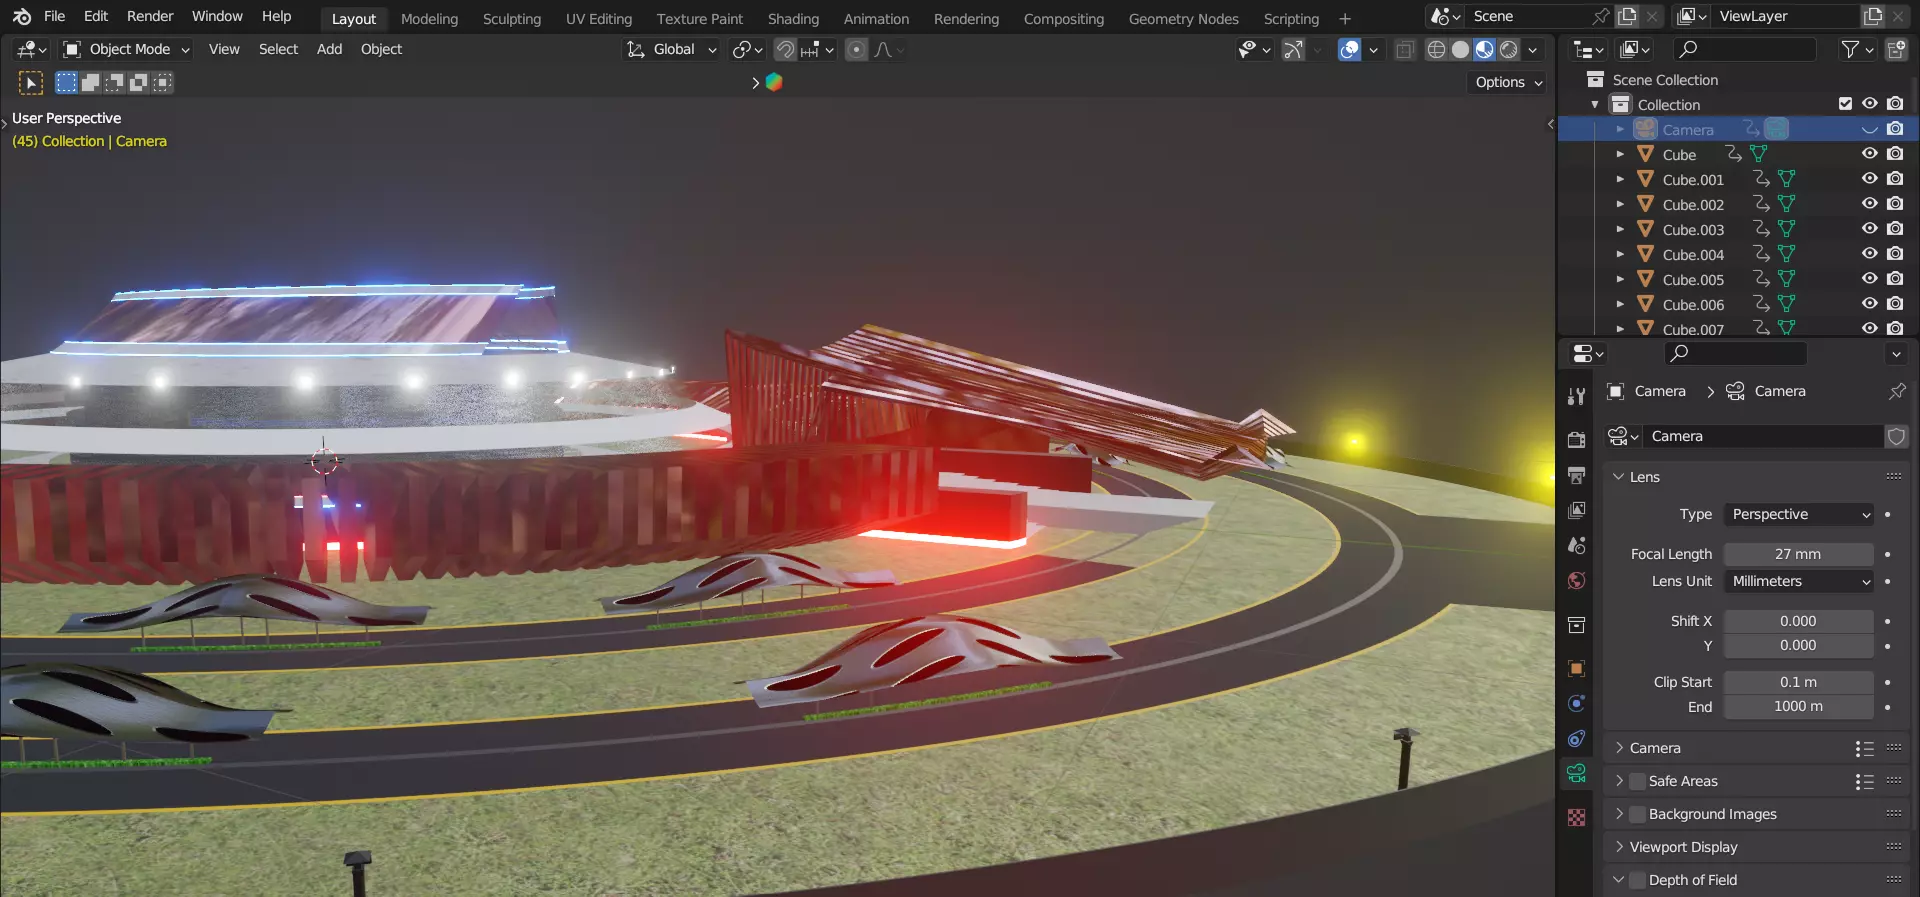Open the Object Constraints properties tab

(x=1577, y=738)
